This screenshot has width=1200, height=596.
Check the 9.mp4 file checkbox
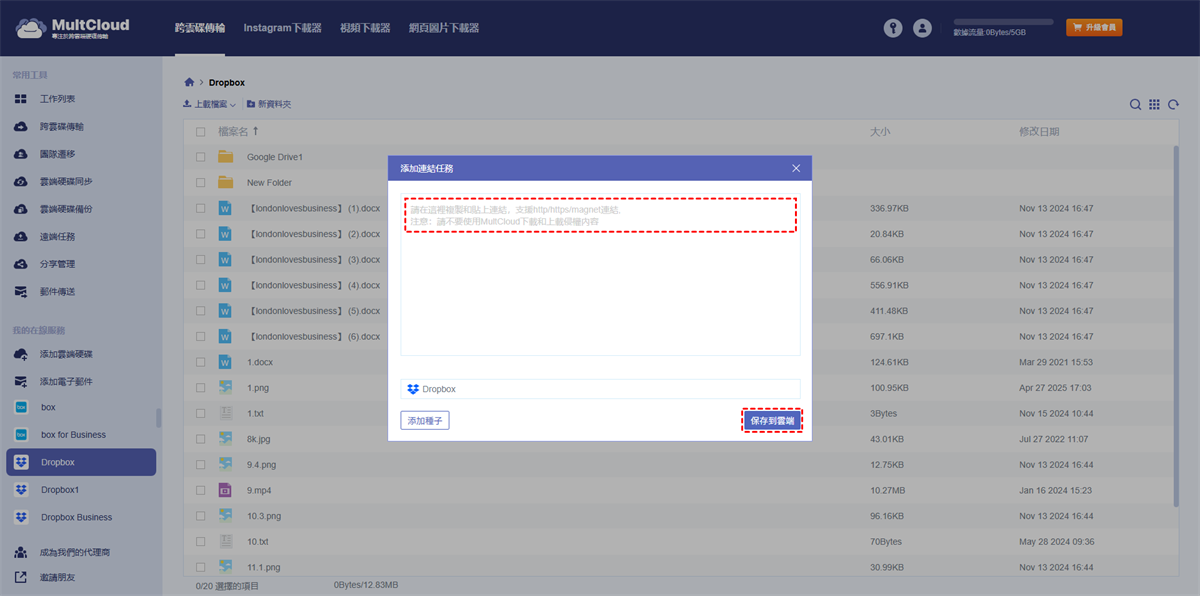click(201, 490)
